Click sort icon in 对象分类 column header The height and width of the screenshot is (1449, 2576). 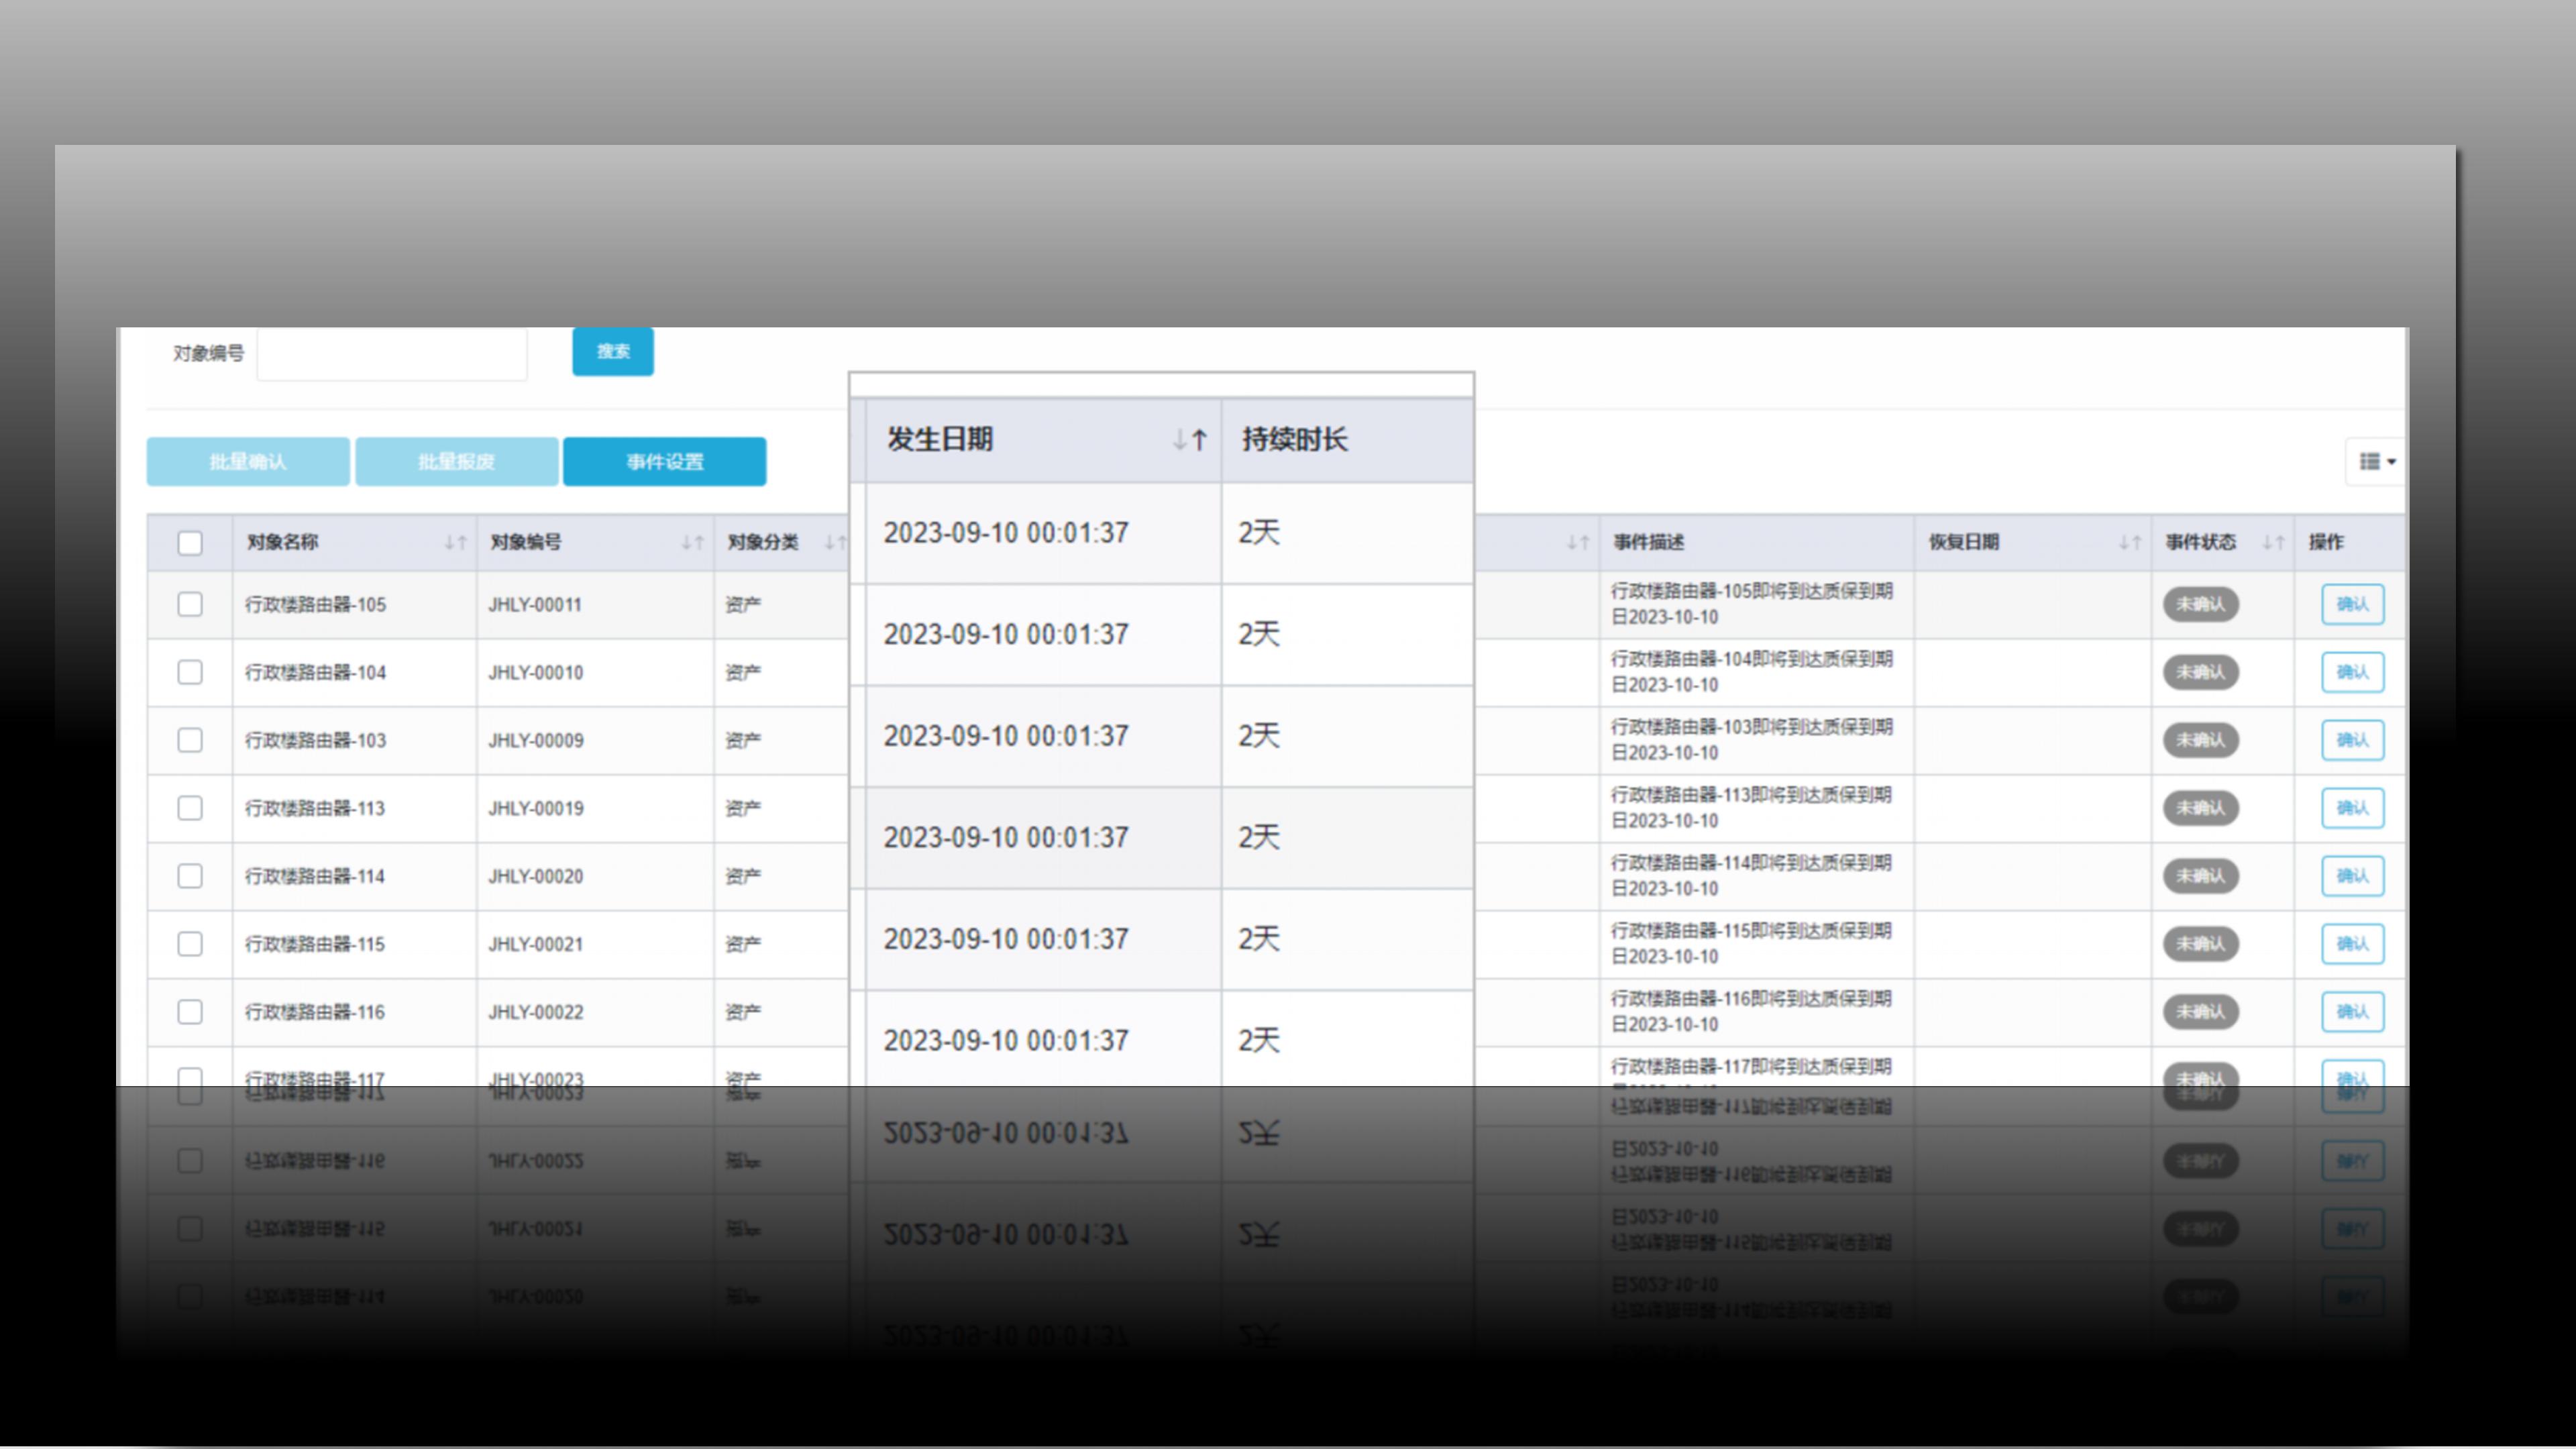coord(834,542)
